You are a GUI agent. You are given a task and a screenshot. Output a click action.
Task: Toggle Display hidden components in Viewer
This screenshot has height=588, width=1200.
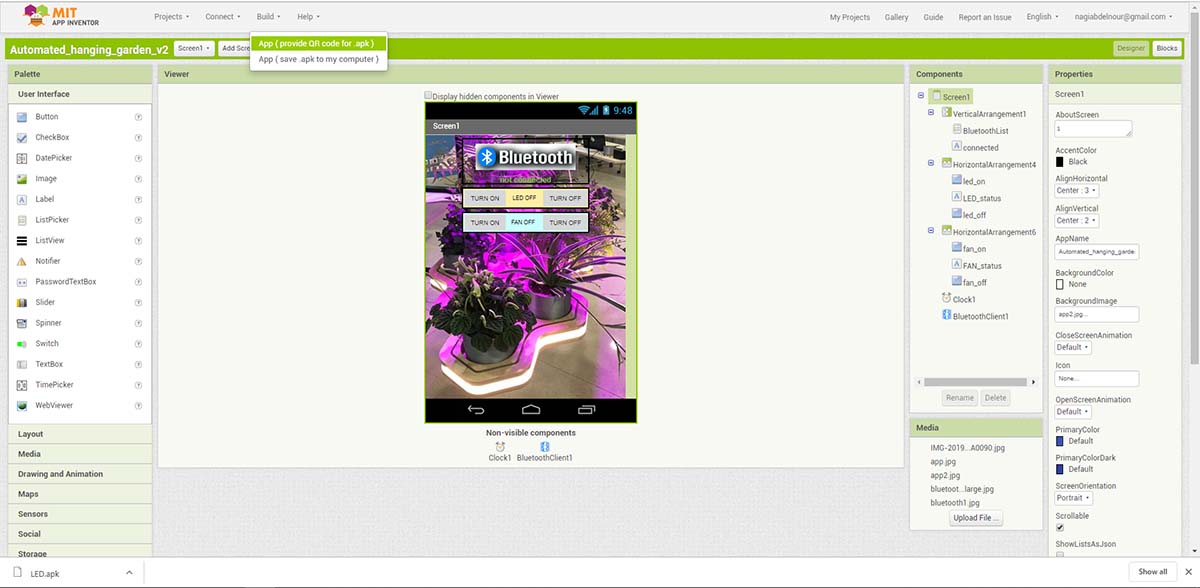pyautogui.click(x=428, y=96)
